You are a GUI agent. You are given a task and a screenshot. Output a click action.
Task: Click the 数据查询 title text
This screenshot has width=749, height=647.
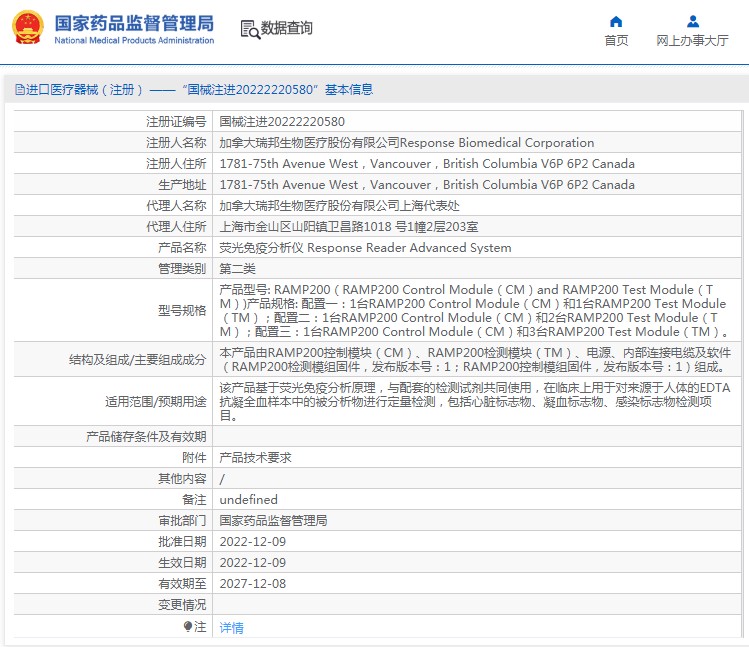pos(287,28)
